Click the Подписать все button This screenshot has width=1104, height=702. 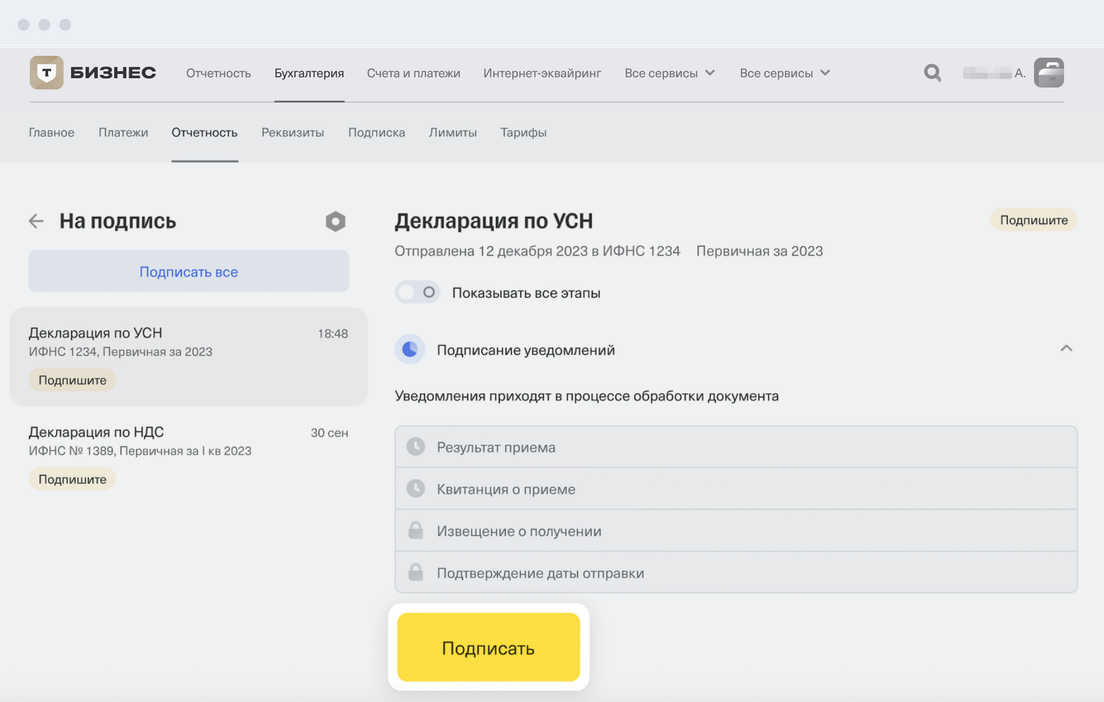click(x=188, y=271)
